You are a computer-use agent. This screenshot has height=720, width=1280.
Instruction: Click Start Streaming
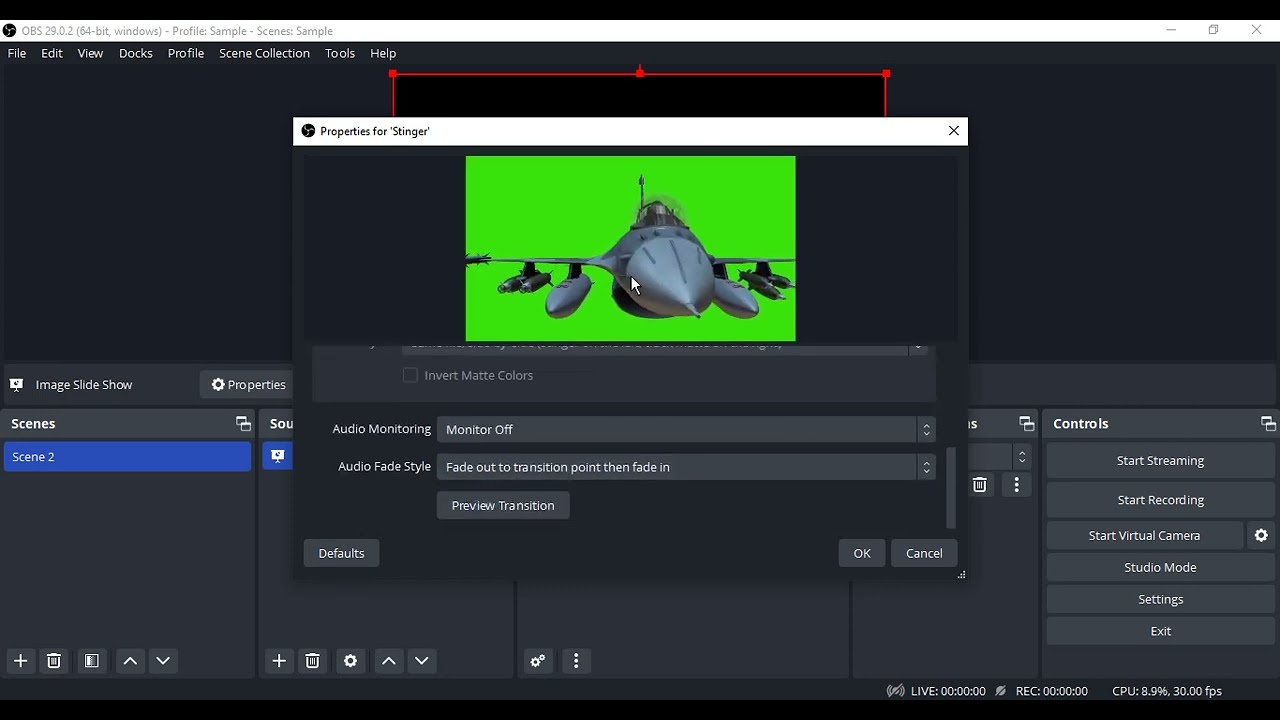tap(1160, 461)
